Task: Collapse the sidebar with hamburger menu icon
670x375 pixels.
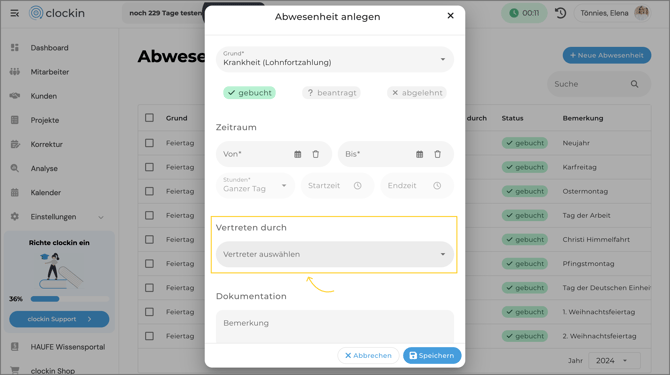Action: point(15,13)
